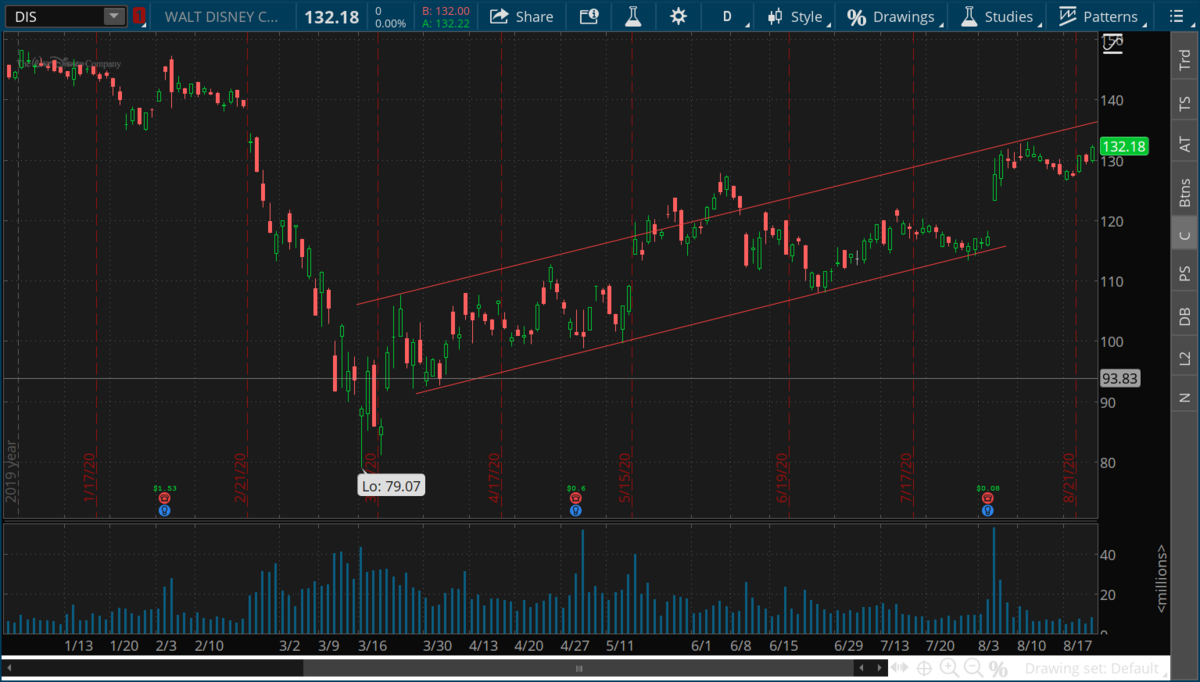Click the Share button
The width and height of the screenshot is (1200, 682).
coord(523,16)
